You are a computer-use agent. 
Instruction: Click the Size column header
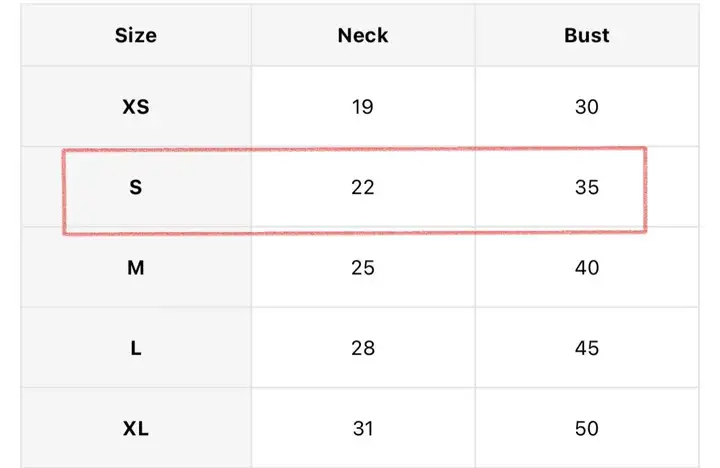point(135,35)
